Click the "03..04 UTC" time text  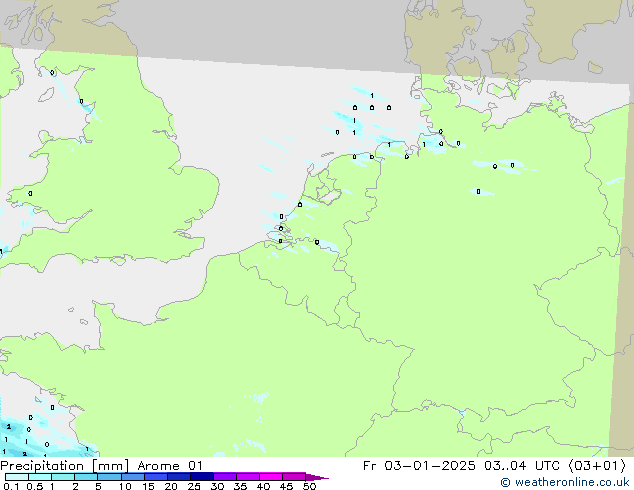pos(522,466)
